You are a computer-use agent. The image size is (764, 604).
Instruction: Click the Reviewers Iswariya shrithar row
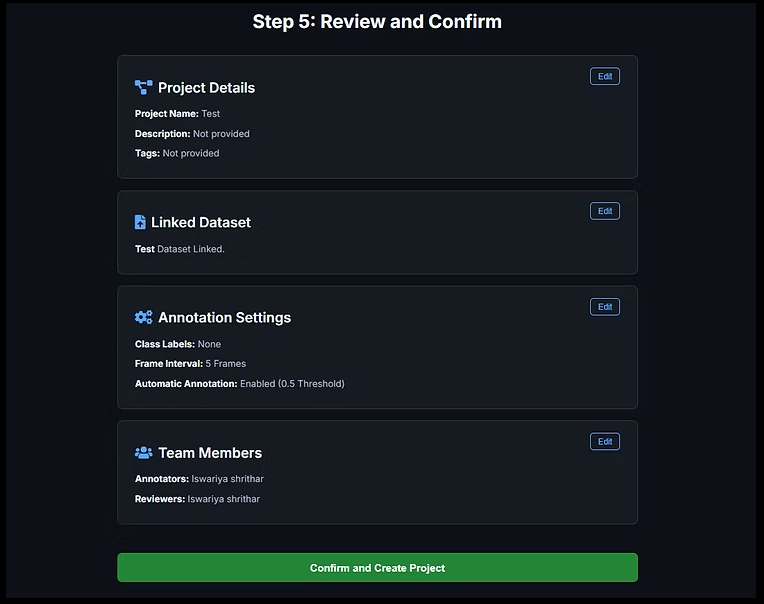[x=197, y=499]
